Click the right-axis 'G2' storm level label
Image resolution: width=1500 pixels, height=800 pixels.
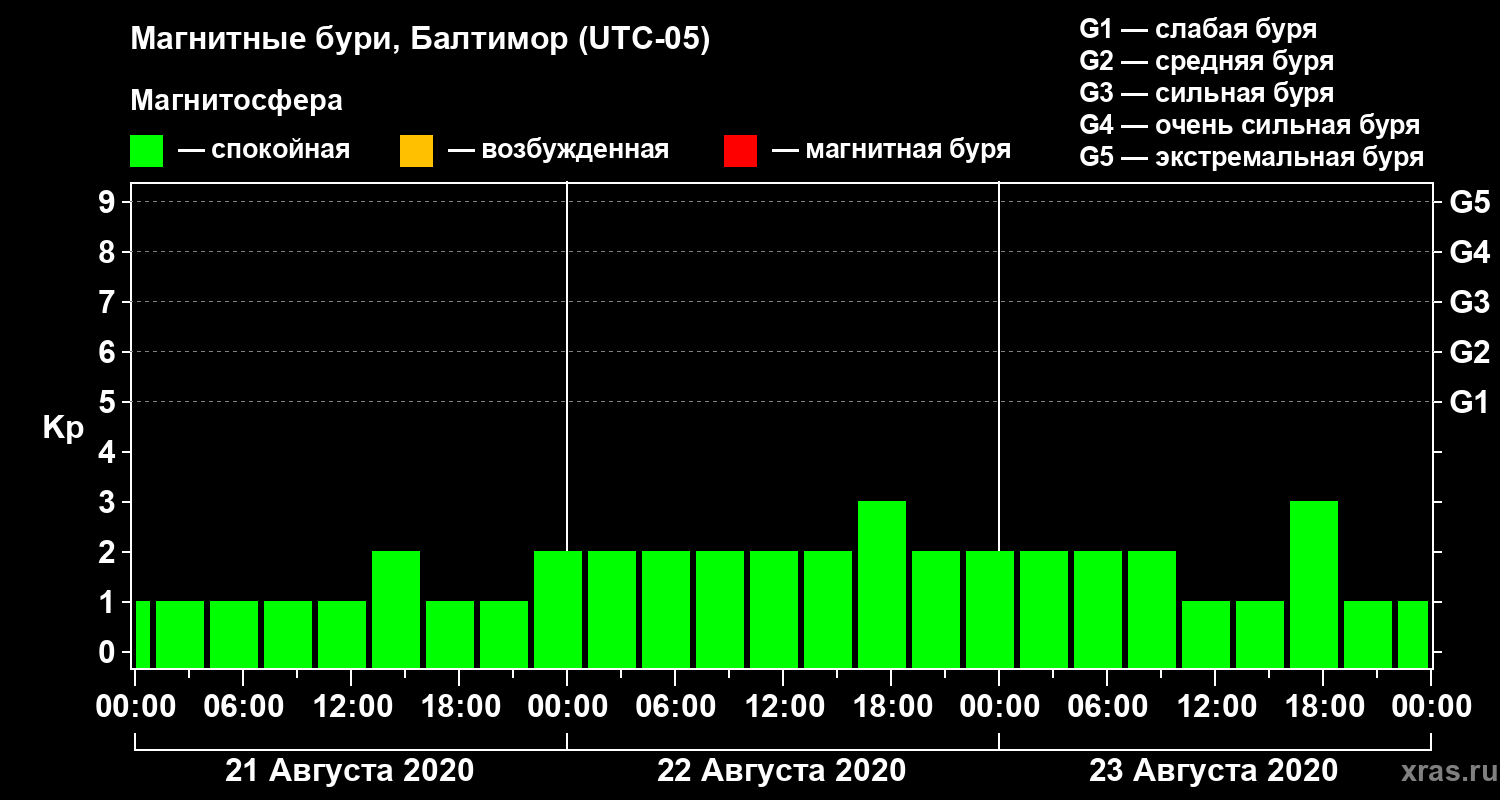pos(1469,352)
